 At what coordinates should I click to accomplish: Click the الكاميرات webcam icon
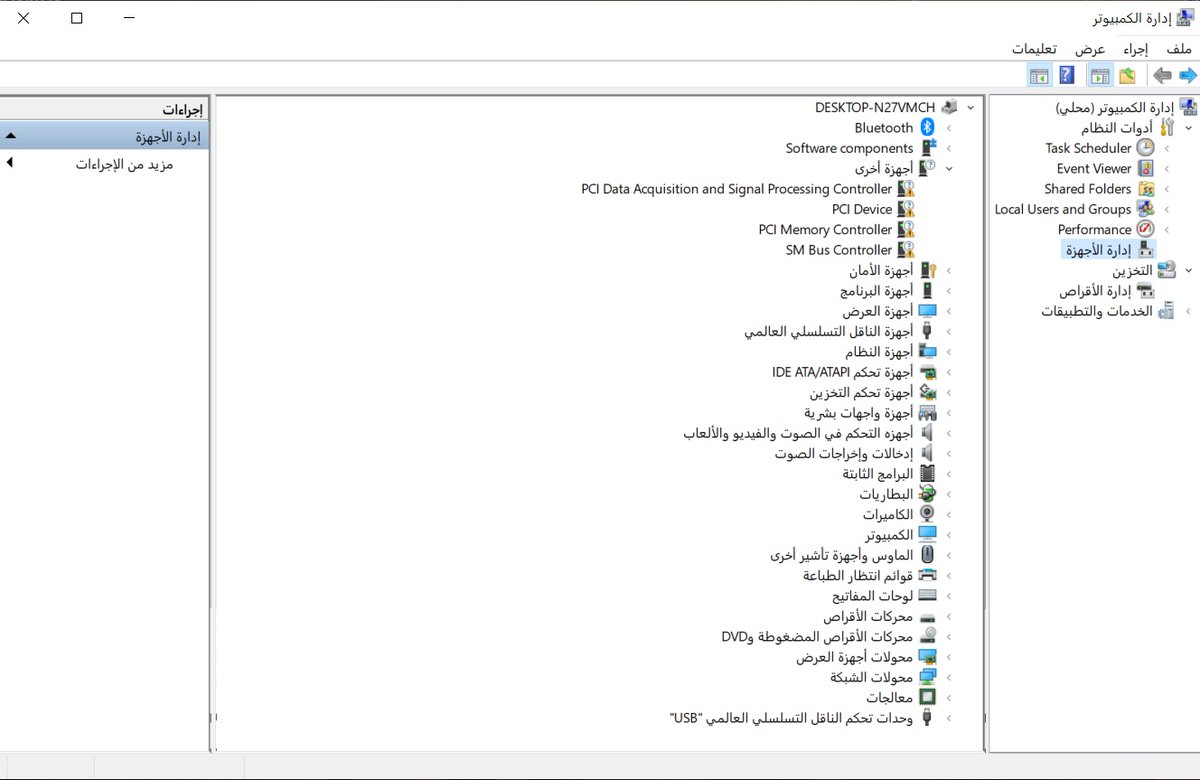coord(928,514)
